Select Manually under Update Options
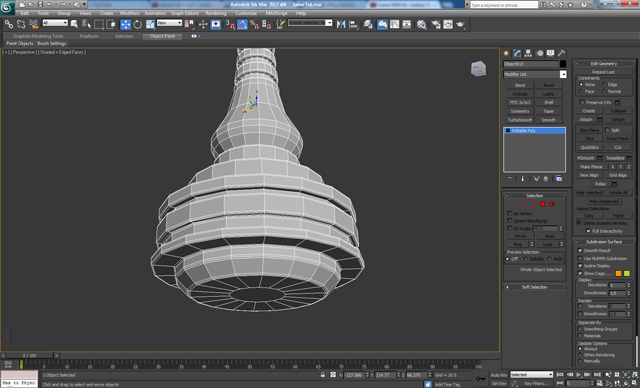 point(580,361)
